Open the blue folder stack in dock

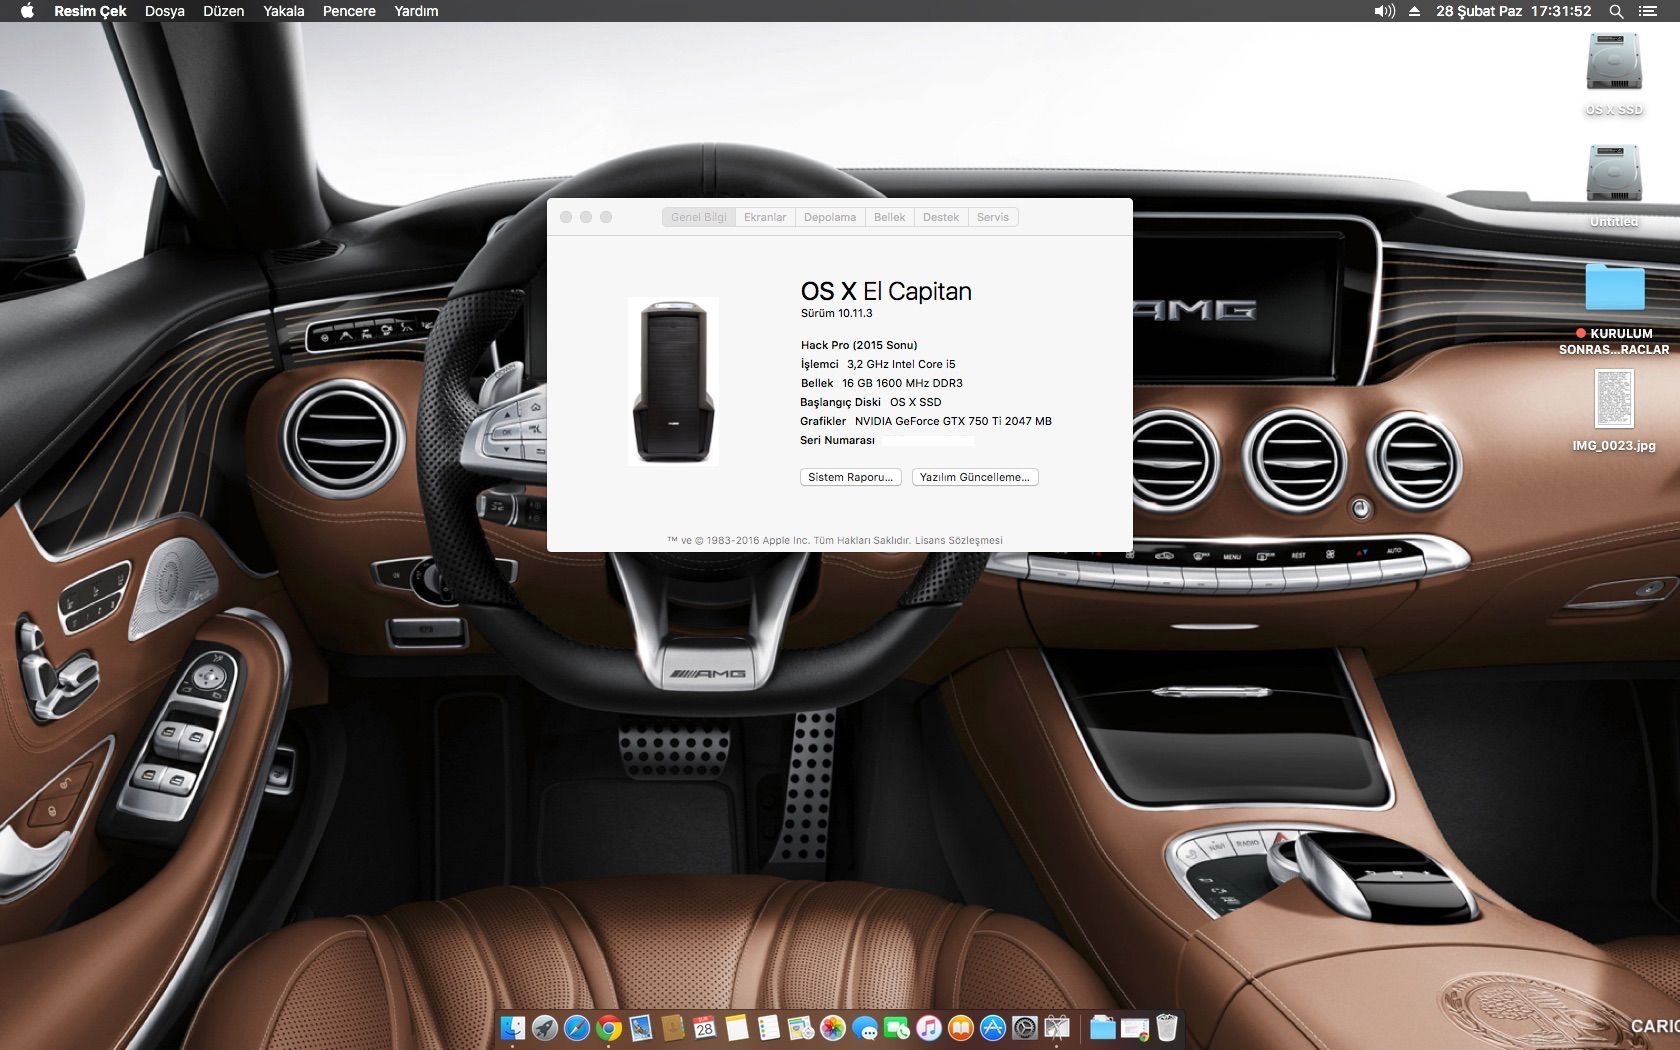coord(1103,1027)
